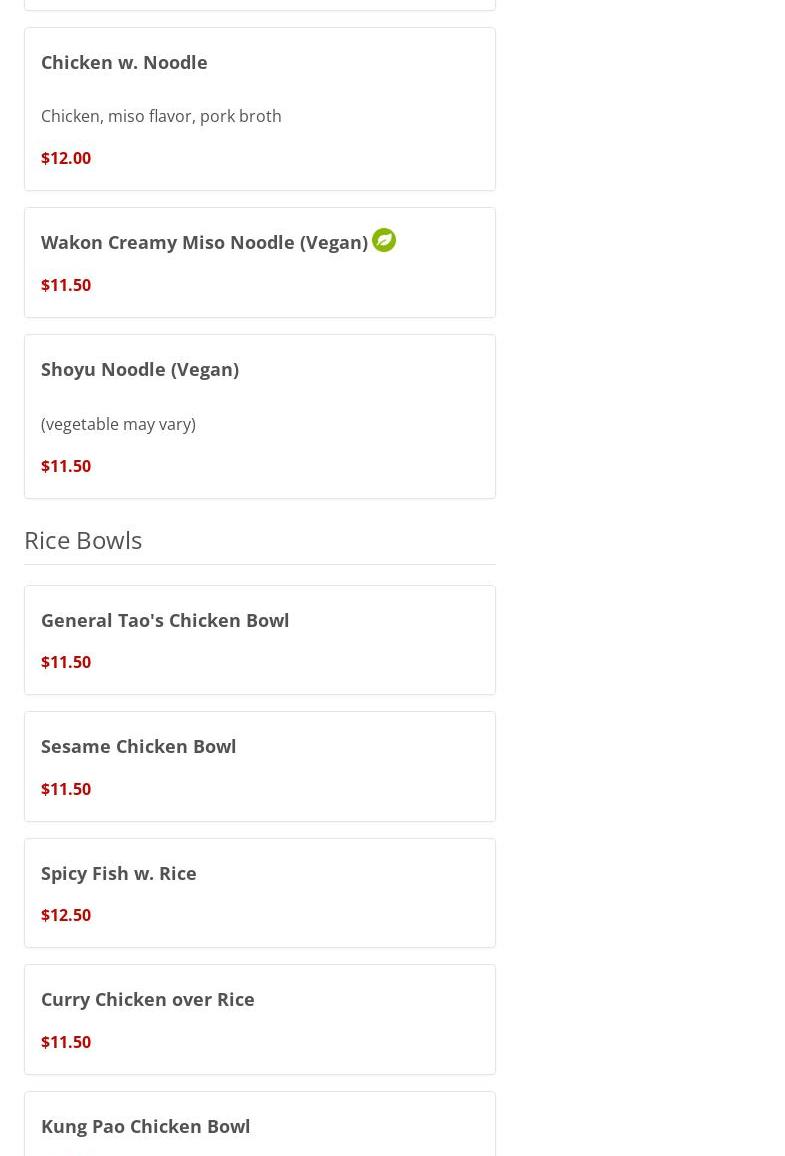785x1156 pixels.
Task: Click the $12.00 price of Chicken w. Noodle
Action: [x=66, y=158]
